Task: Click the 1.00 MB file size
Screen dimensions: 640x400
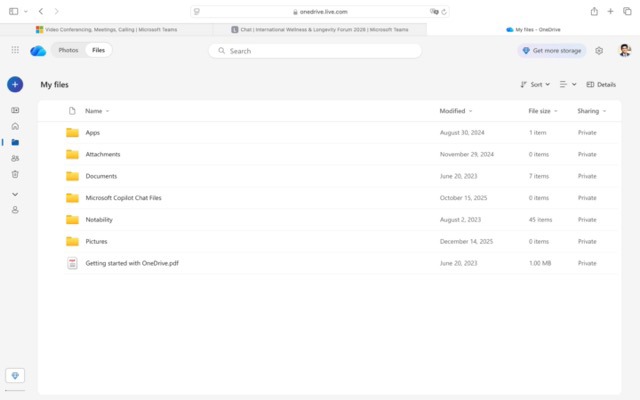Action: 540,263
